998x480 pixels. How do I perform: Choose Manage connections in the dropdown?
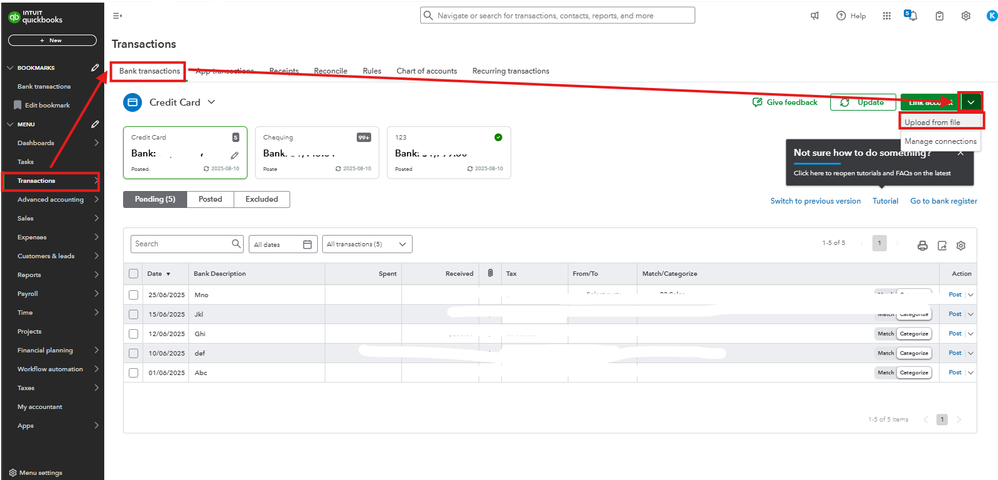point(941,141)
